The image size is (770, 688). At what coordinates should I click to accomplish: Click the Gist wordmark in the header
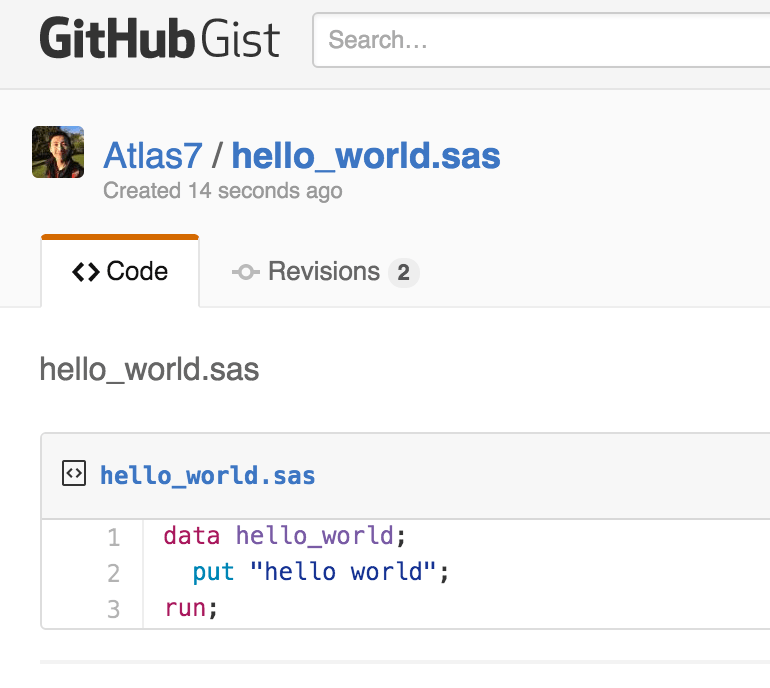pos(241,40)
